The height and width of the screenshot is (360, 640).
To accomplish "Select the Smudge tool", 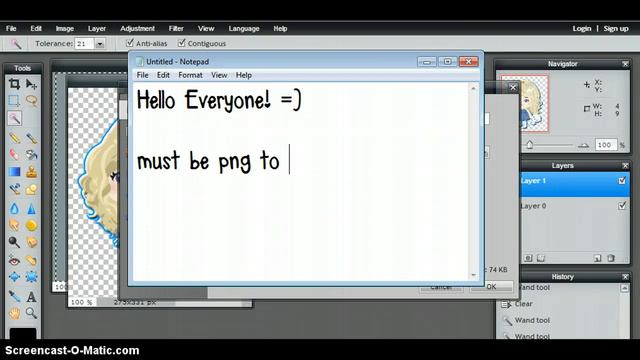I will coord(14,225).
